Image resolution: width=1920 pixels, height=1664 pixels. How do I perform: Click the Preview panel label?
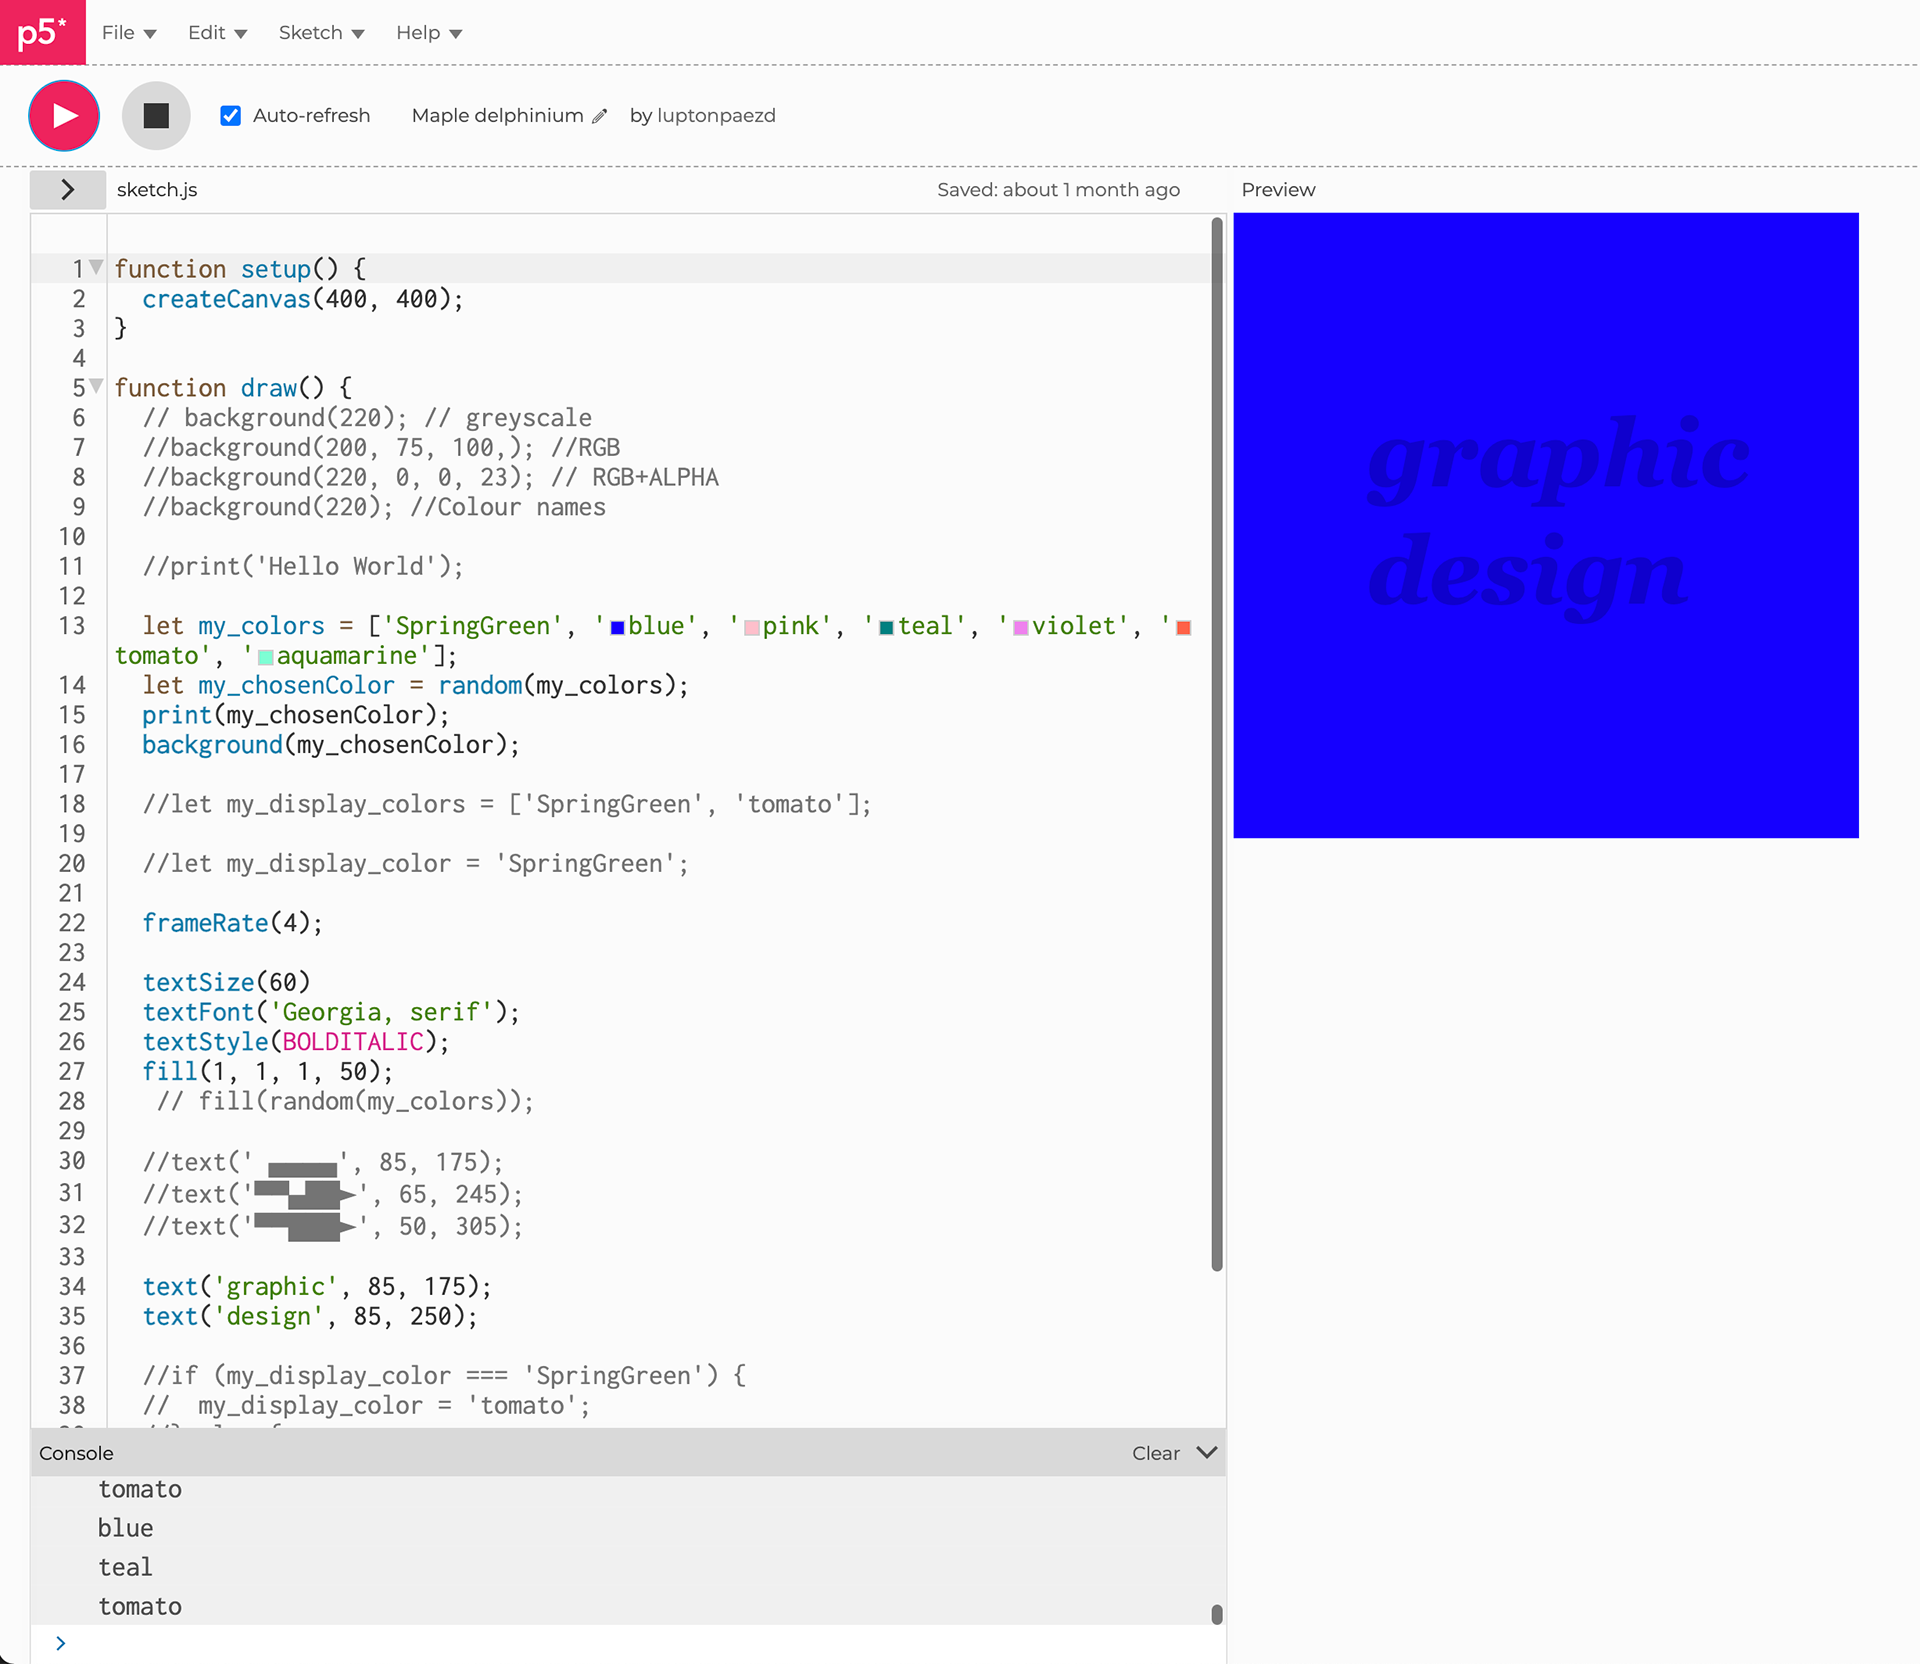click(x=1278, y=190)
